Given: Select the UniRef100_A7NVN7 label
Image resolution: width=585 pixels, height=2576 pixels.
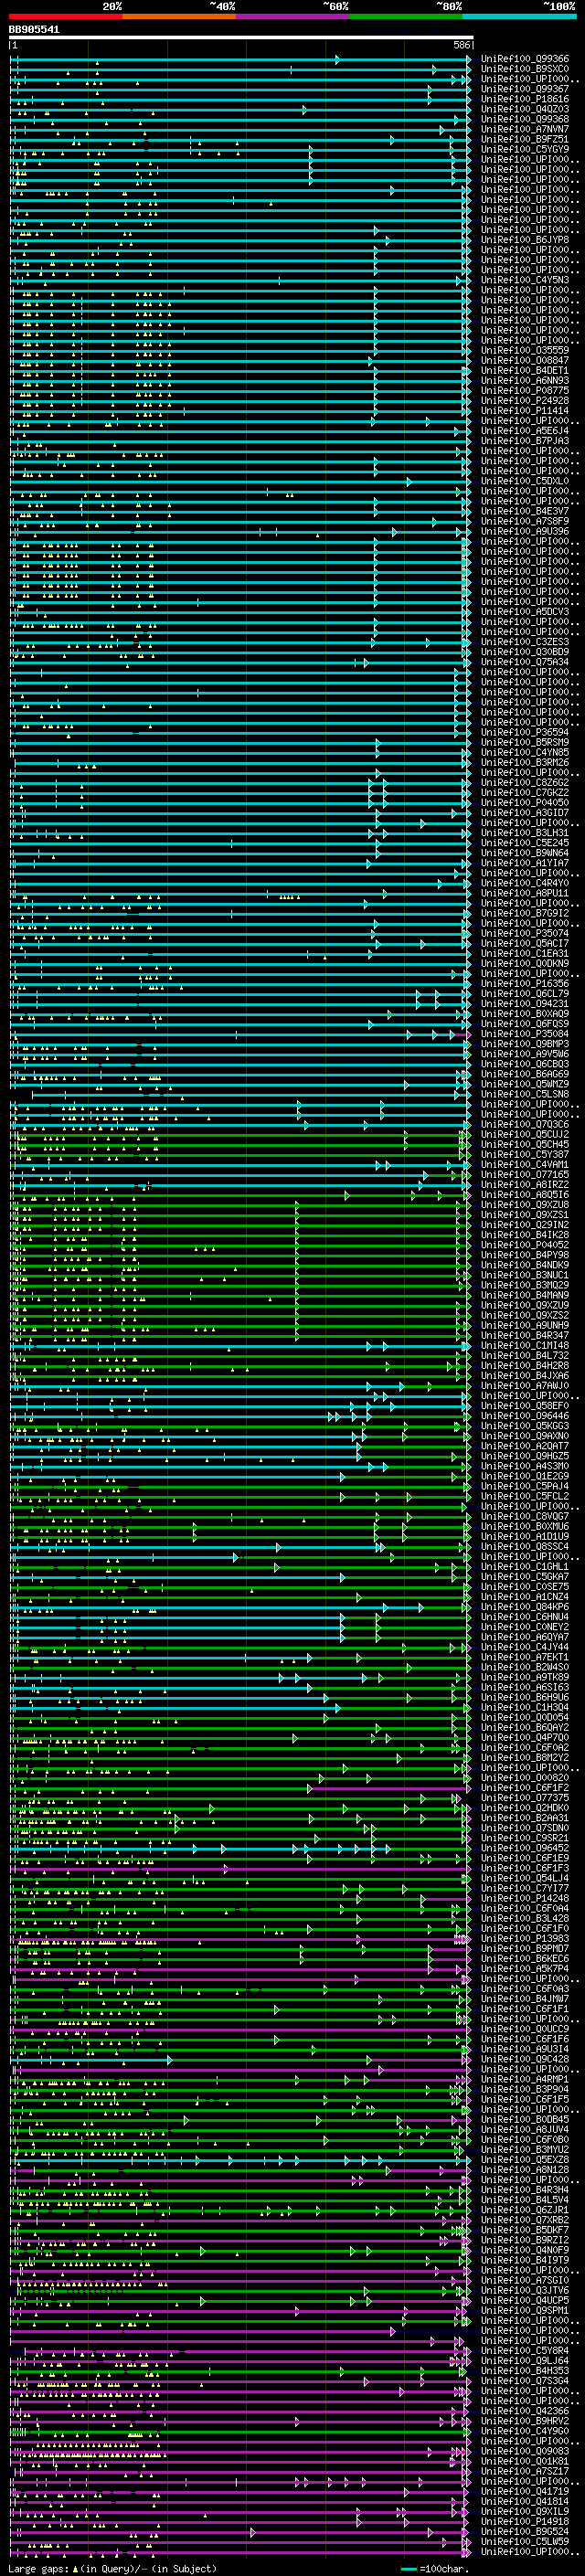Looking at the screenshot, I should click(525, 129).
